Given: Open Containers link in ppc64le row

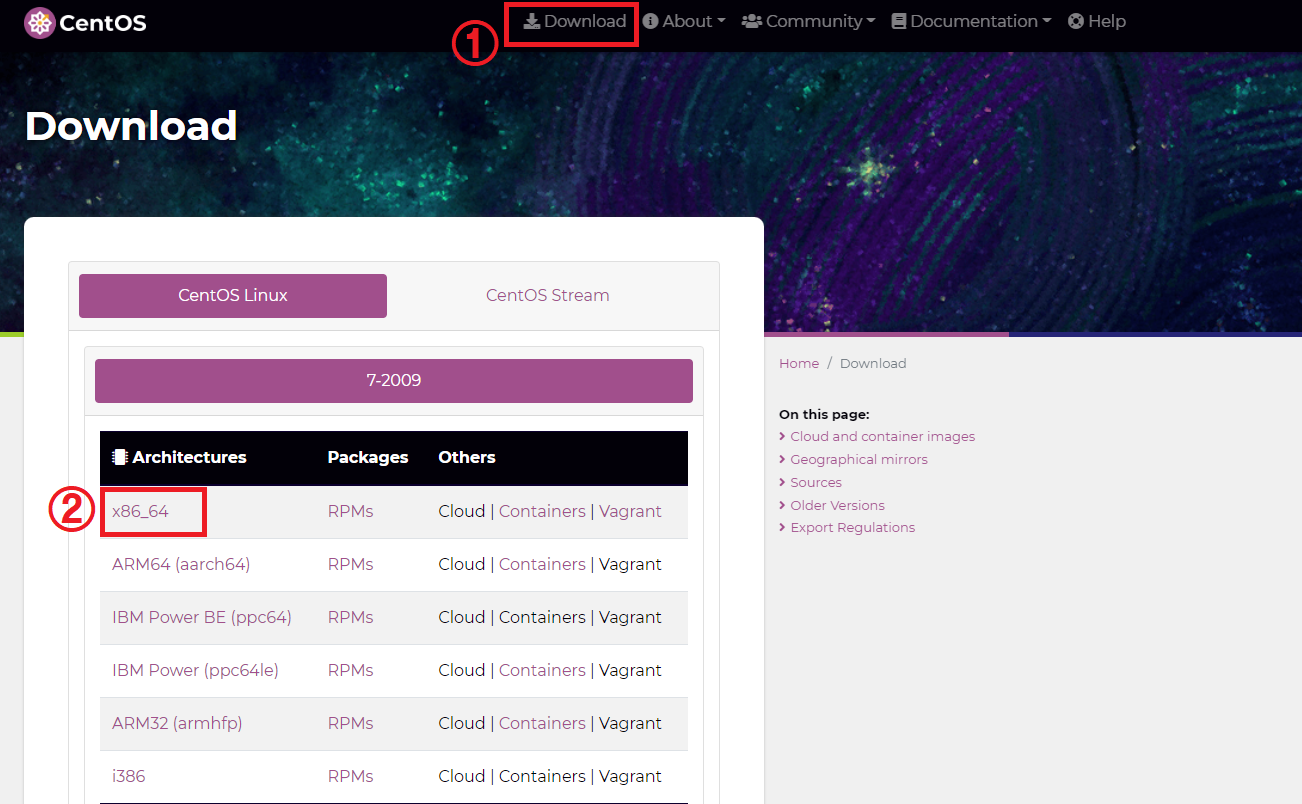Looking at the screenshot, I should tap(542, 670).
